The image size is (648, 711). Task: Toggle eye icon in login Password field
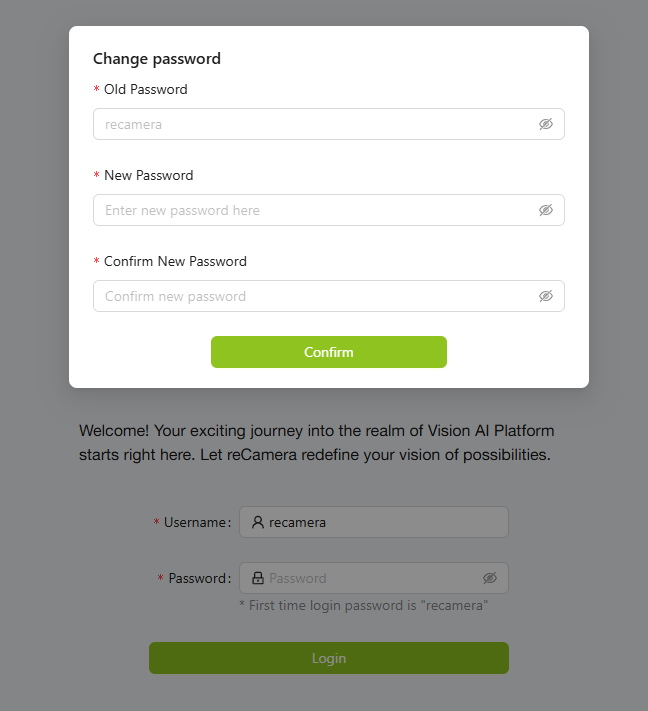pos(490,578)
